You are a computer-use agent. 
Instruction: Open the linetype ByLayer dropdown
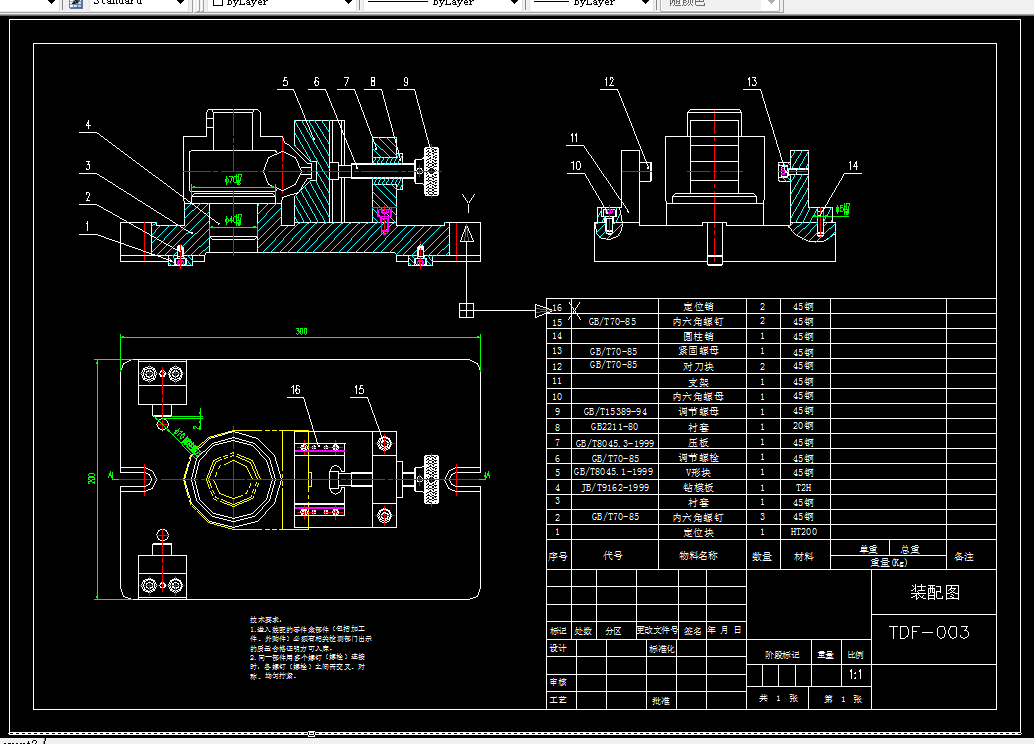[x=514, y=4]
